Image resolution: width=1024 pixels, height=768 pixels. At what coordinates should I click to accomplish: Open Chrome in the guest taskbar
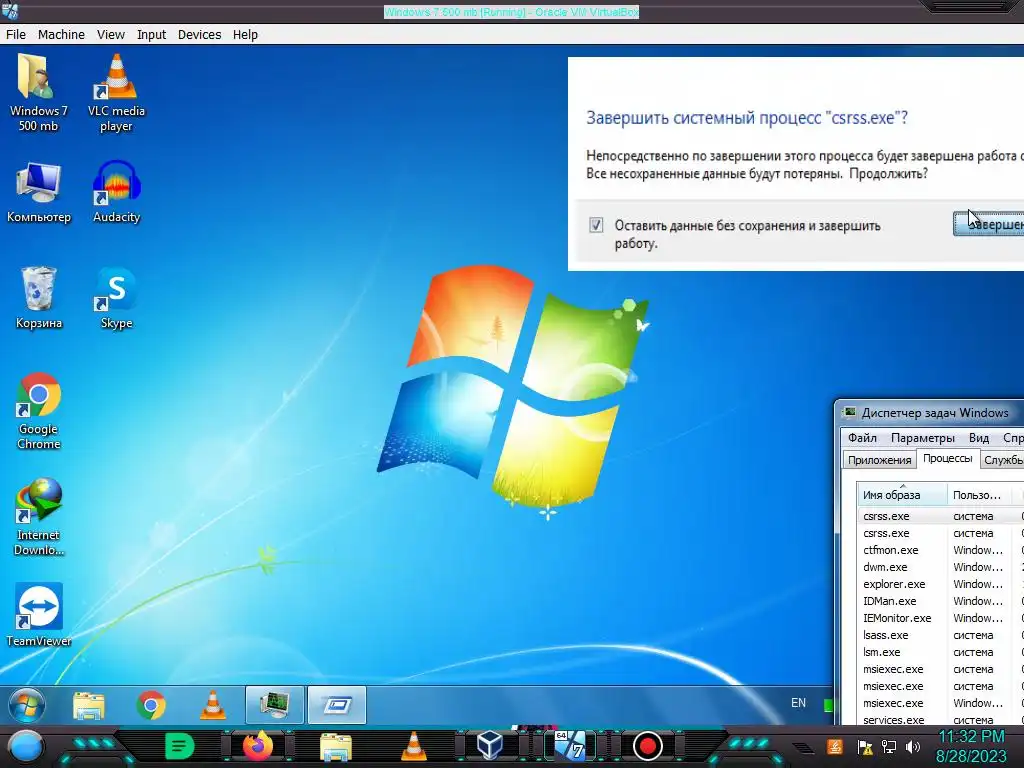[x=151, y=705]
